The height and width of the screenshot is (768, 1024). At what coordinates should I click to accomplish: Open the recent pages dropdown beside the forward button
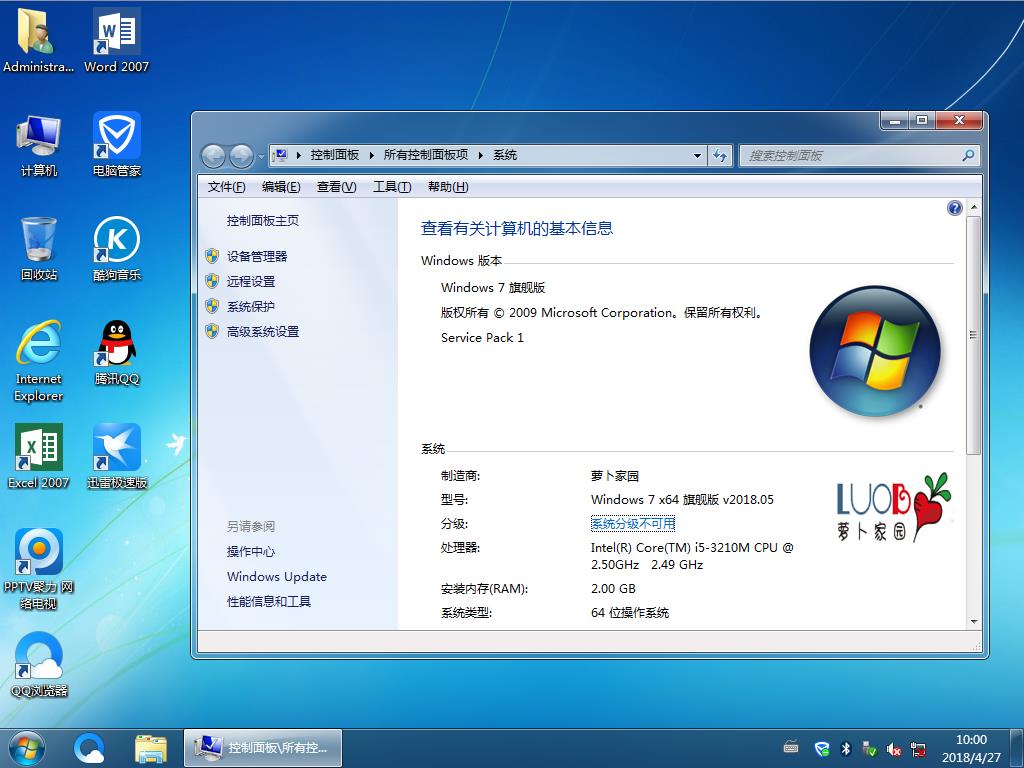pos(261,157)
